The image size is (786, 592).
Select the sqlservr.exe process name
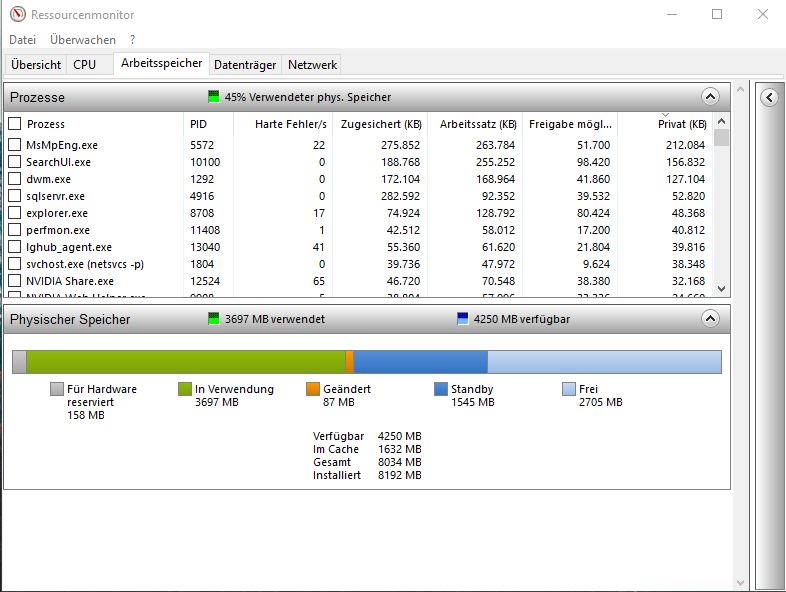click(x=55, y=196)
